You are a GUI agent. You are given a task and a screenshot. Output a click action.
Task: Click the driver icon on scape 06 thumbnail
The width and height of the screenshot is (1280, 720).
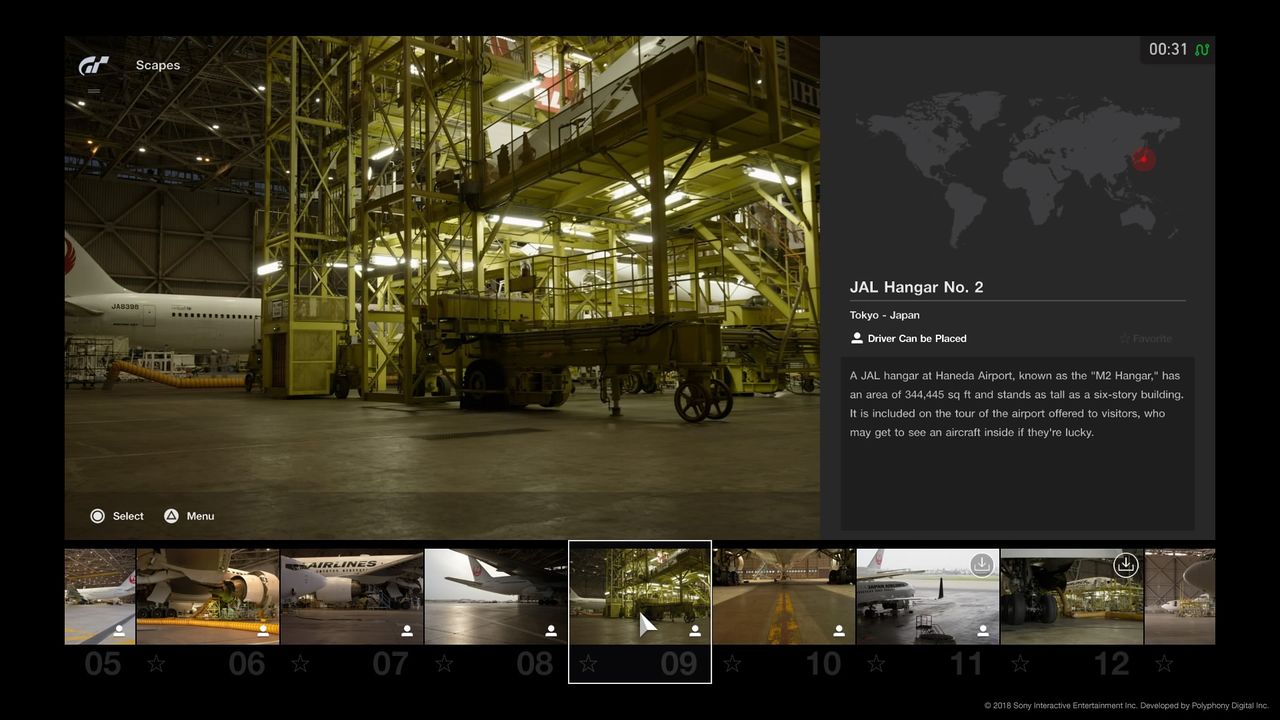tap(263, 631)
